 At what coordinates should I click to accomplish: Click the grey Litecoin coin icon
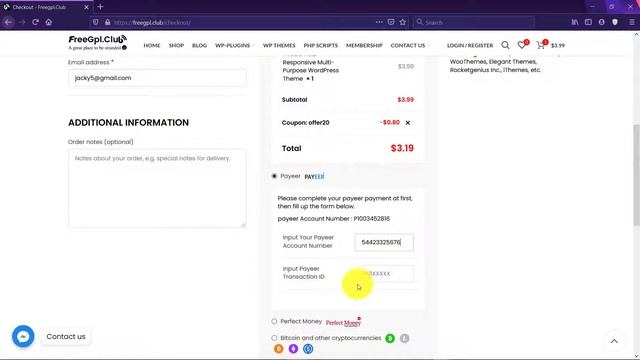click(404, 338)
